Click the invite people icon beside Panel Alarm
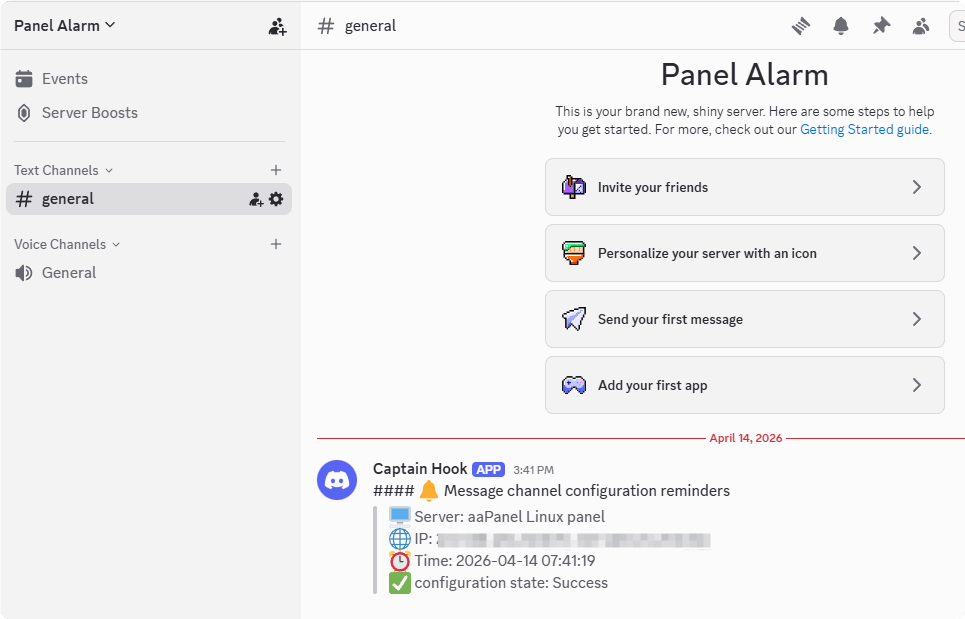The width and height of the screenshot is (965, 619). tap(277, 27)
